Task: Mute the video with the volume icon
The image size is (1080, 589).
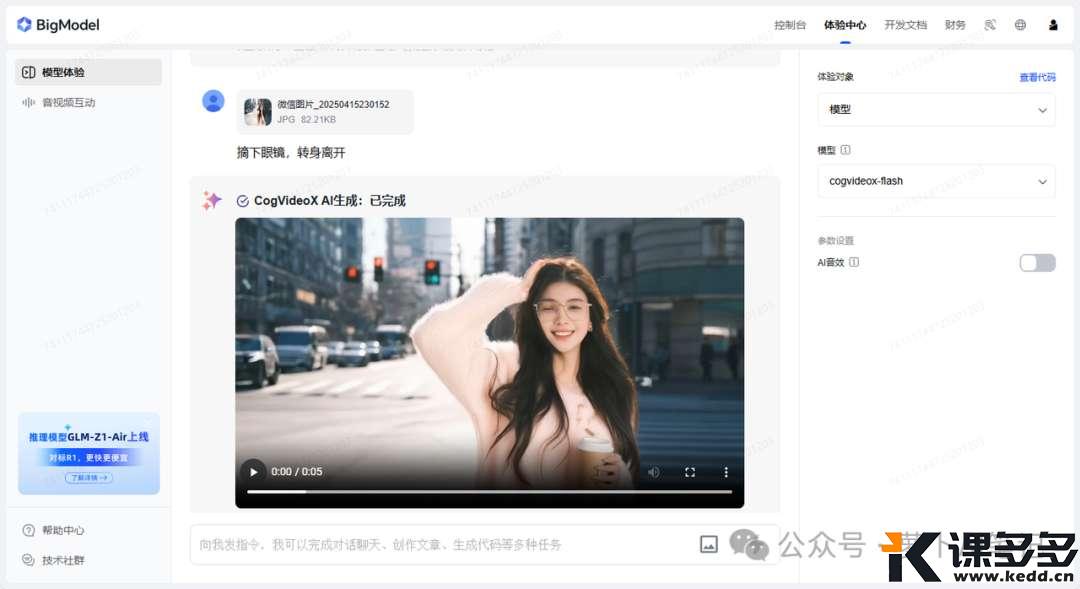Action: pos(653,472)
